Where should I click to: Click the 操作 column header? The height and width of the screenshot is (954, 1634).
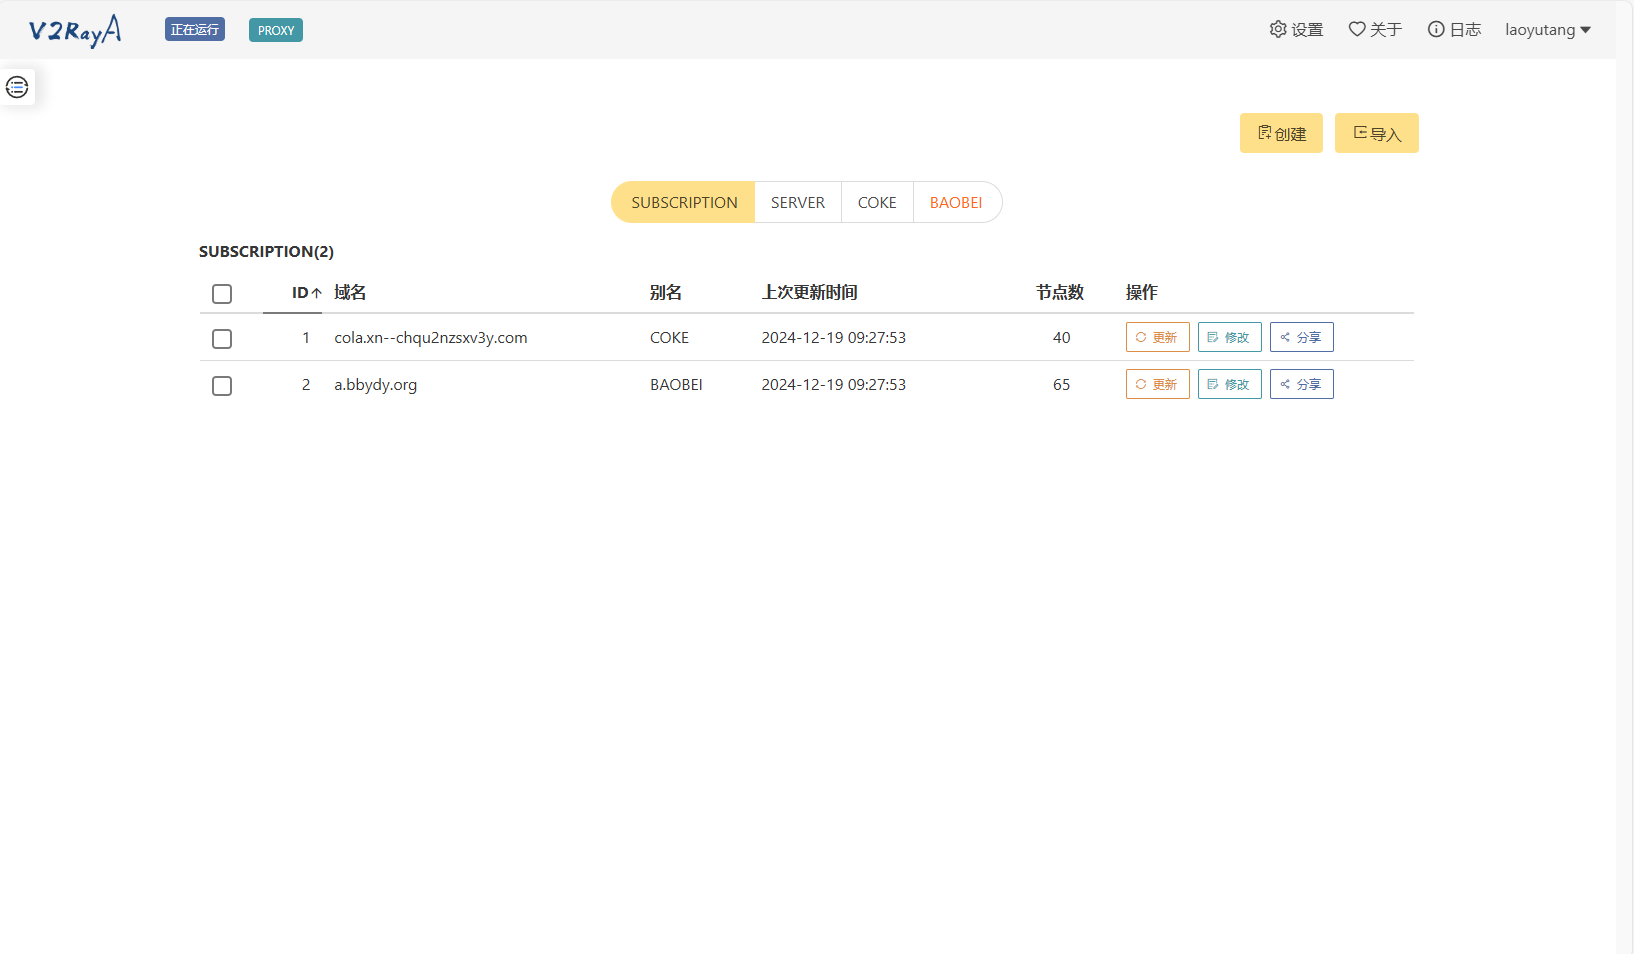[x=1142, y=292]
